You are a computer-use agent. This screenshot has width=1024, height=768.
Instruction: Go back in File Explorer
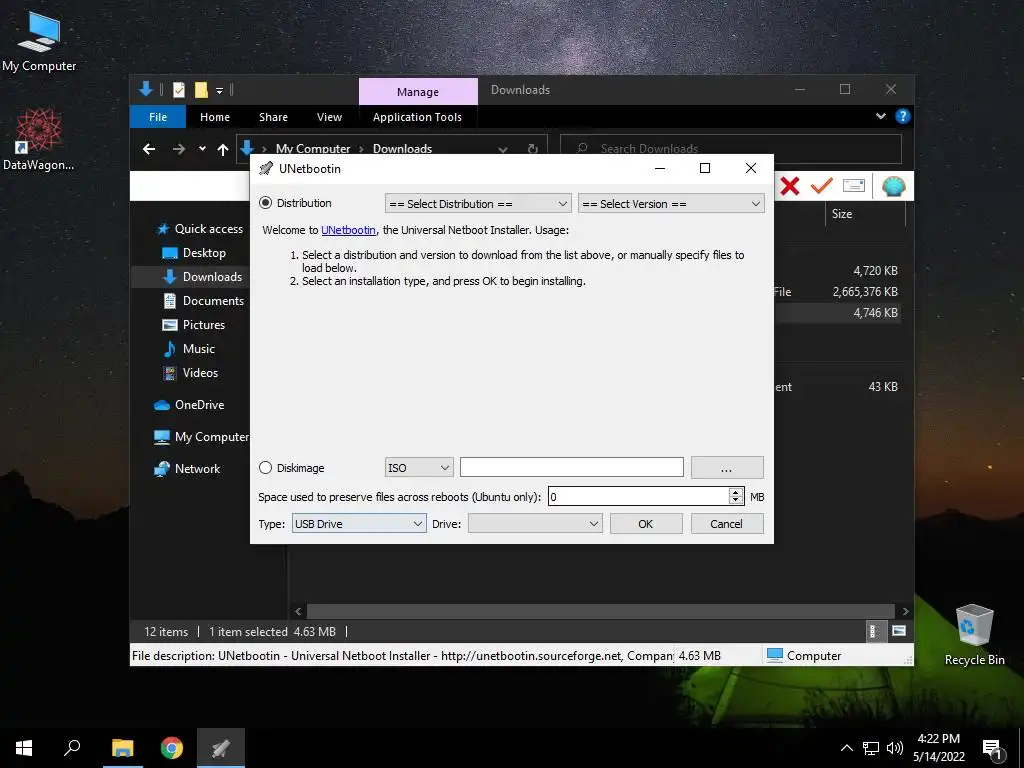coord(149,150)
